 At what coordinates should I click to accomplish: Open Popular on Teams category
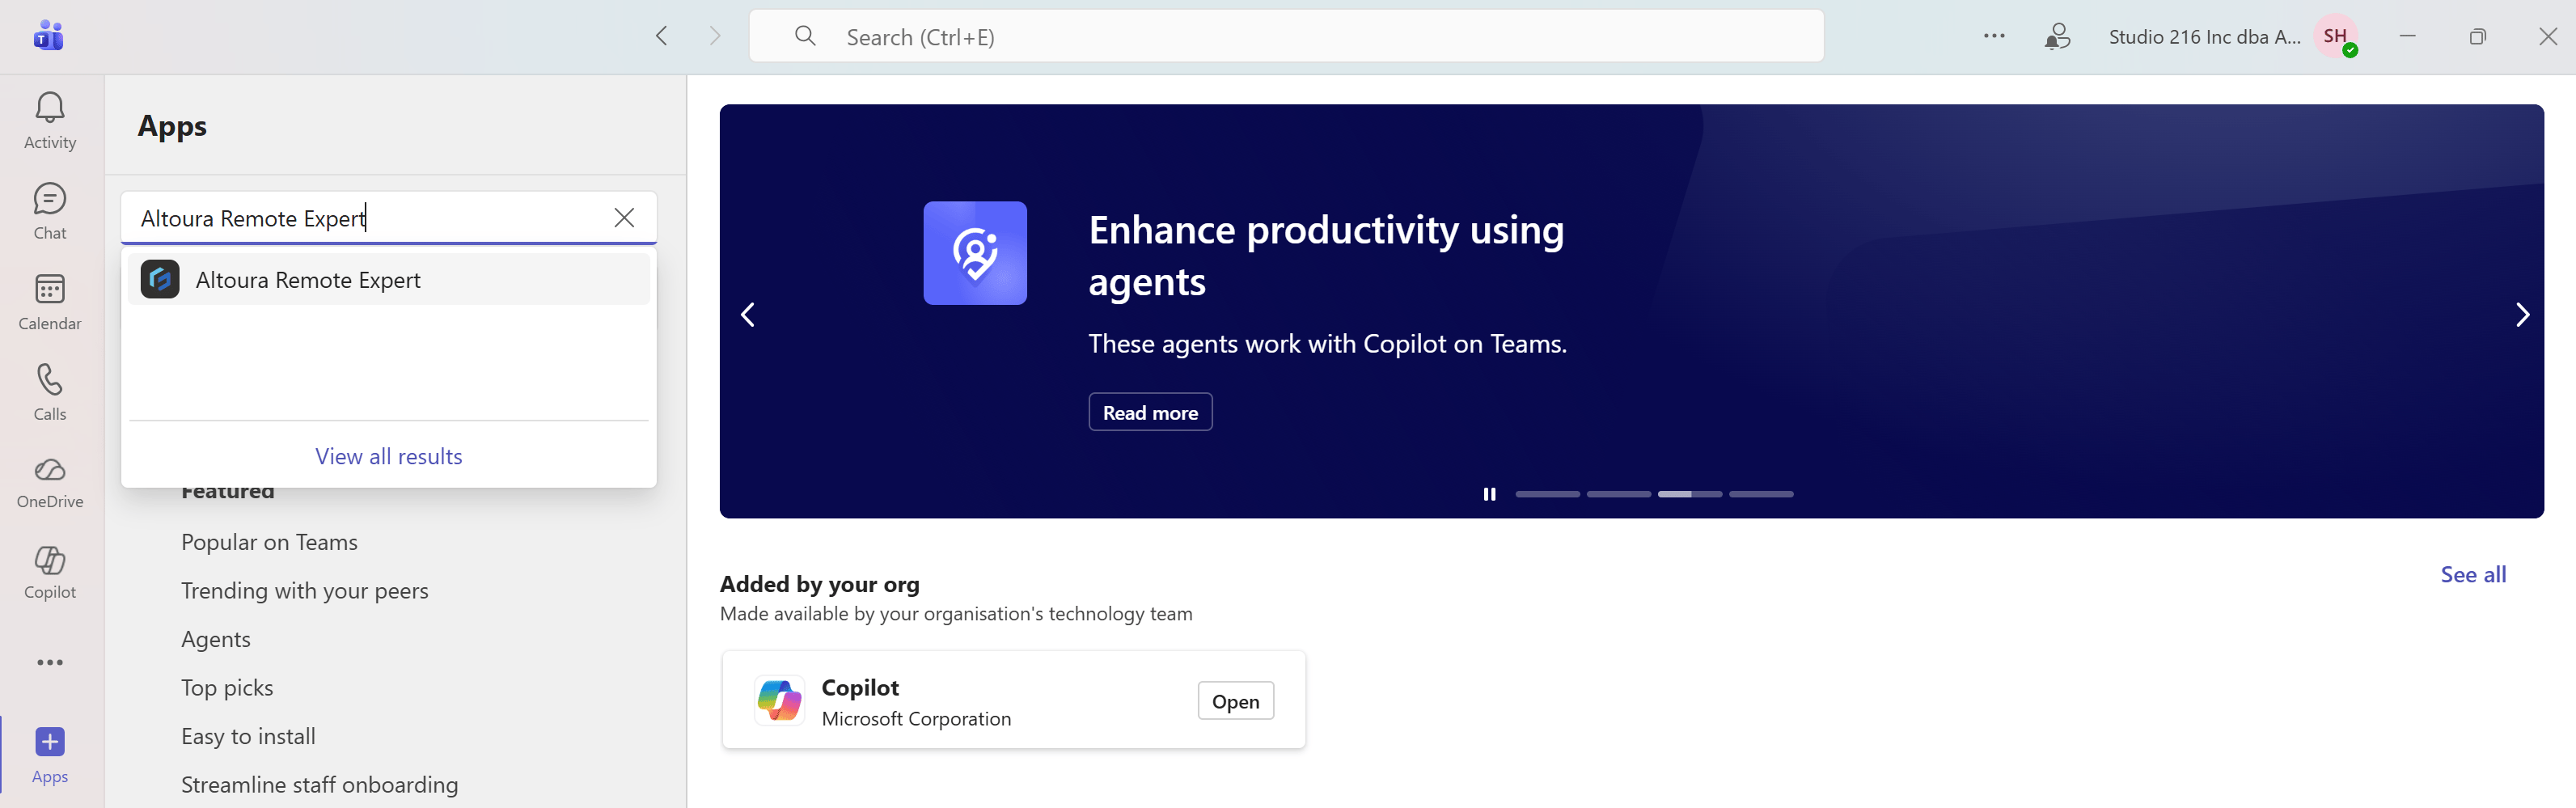(x=269, y=542)
